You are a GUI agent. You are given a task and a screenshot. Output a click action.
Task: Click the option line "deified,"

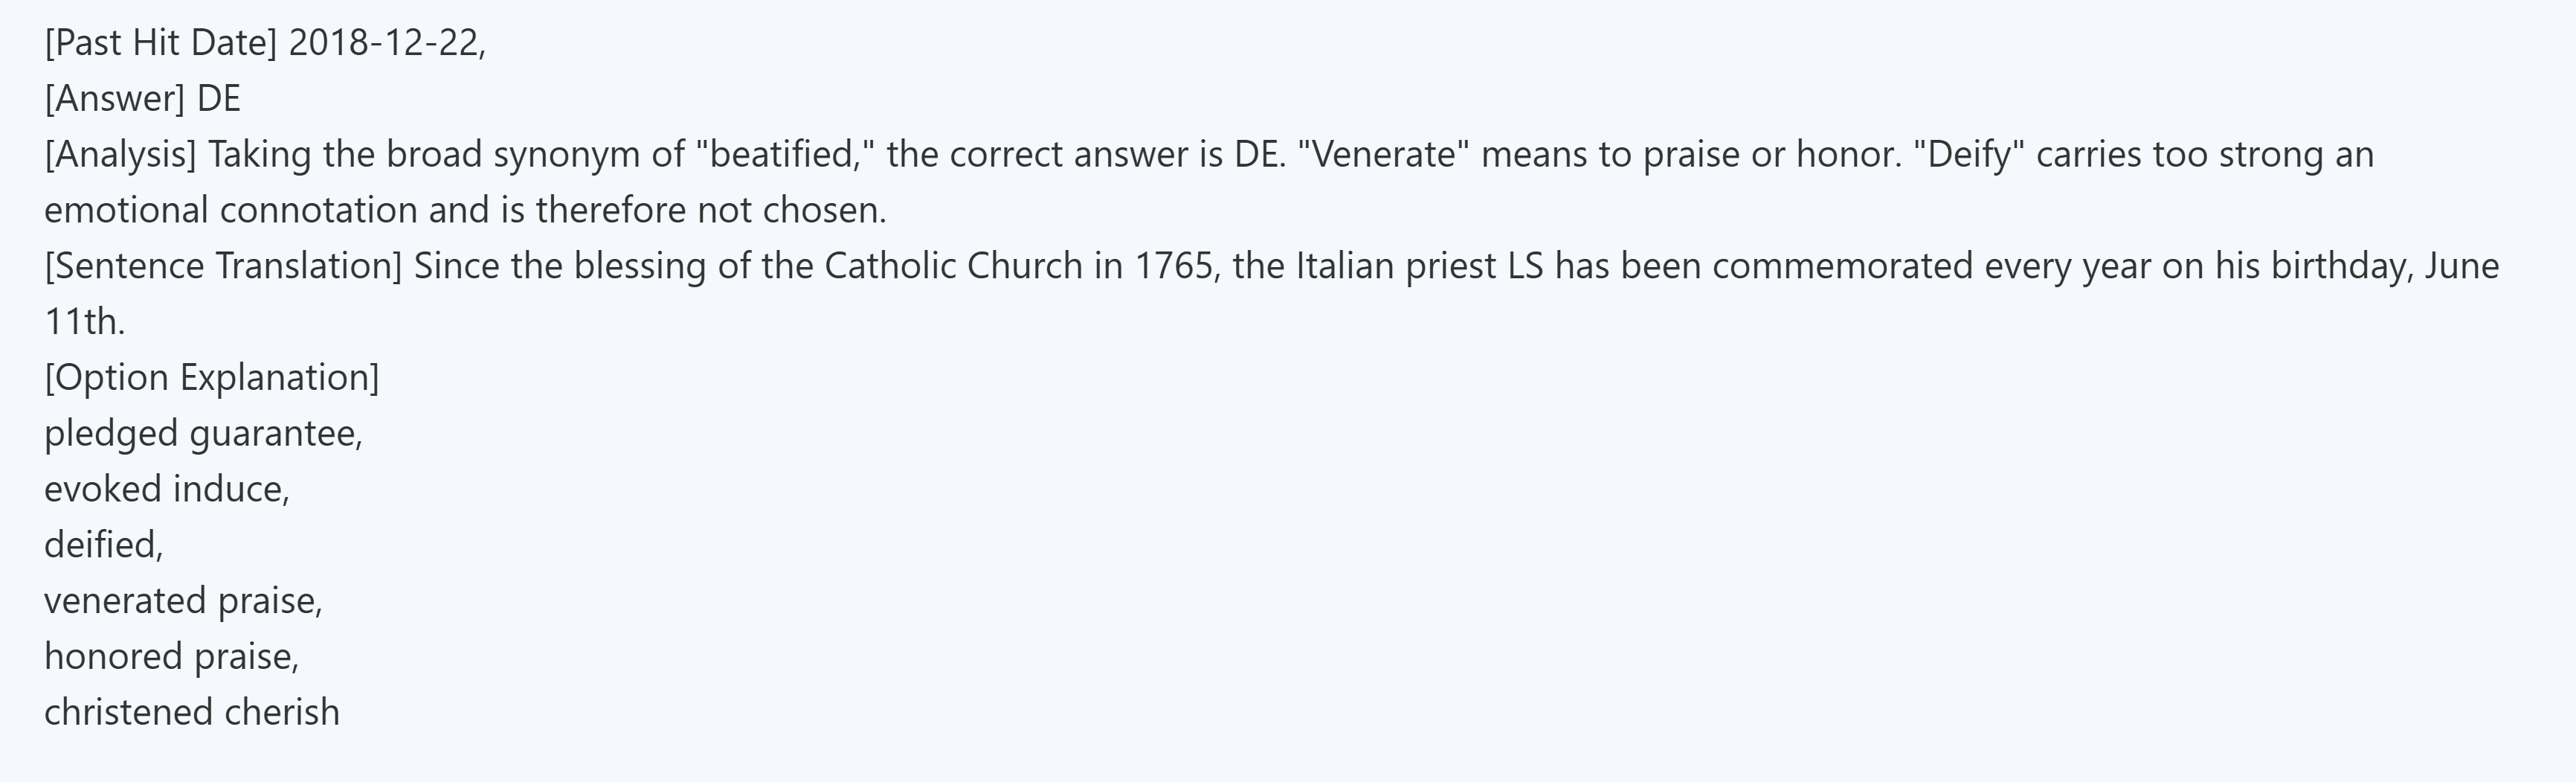(x=103, y=546)
